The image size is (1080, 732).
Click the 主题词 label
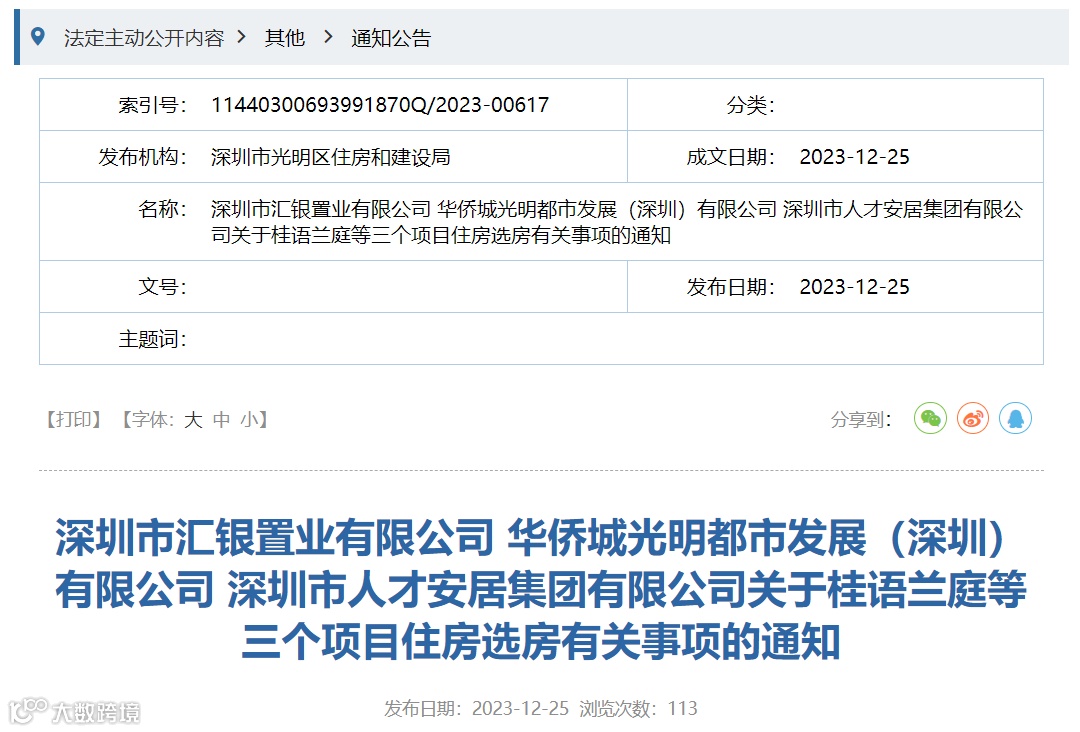coord(152,339)
